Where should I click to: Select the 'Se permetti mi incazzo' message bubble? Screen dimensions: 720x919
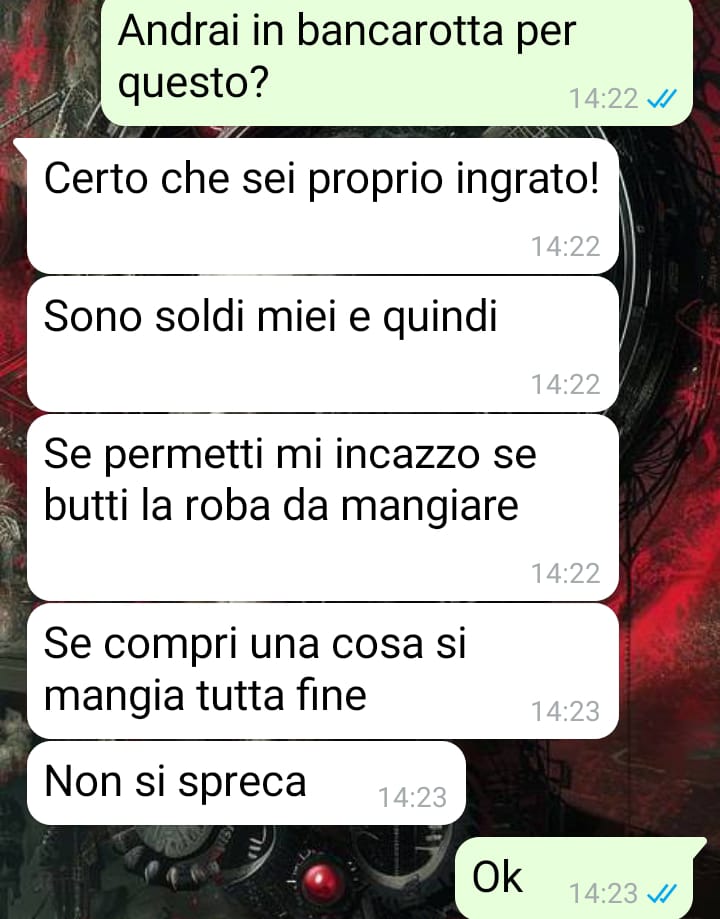click(322, 508)
